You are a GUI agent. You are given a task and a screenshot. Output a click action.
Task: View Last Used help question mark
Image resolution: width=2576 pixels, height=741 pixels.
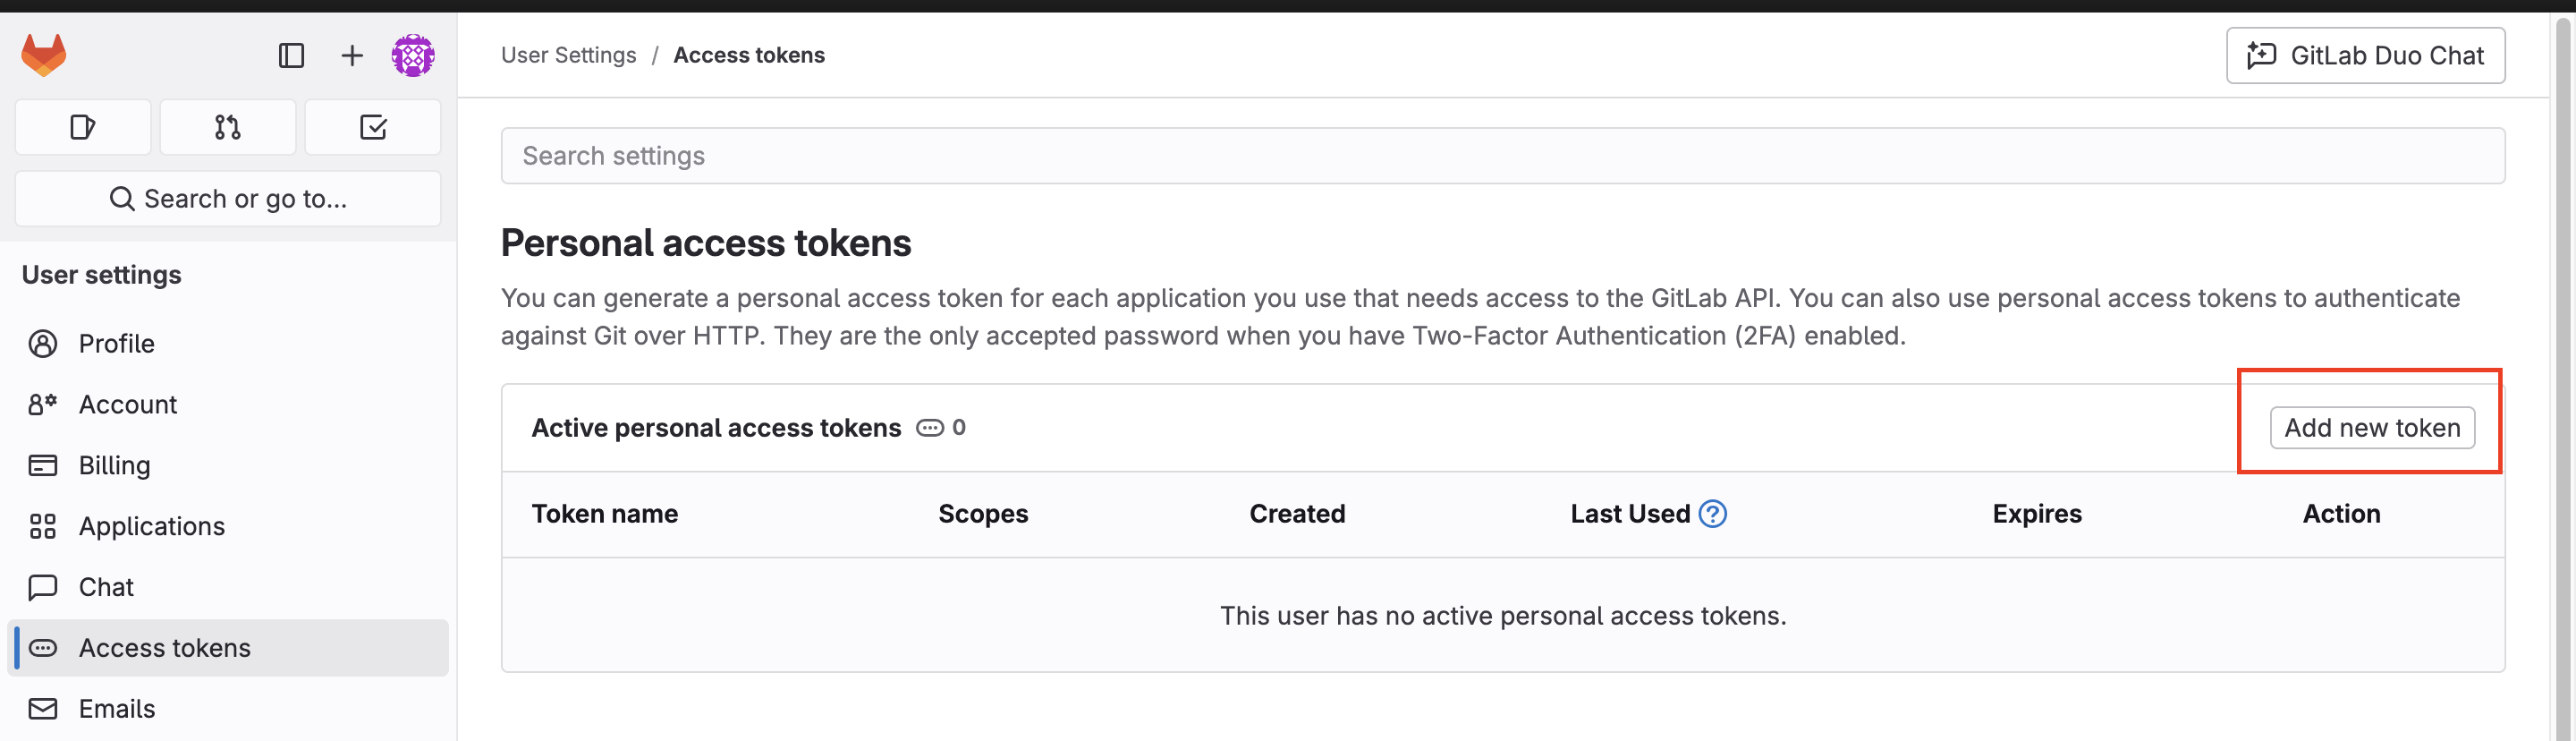click(1714, 513)
